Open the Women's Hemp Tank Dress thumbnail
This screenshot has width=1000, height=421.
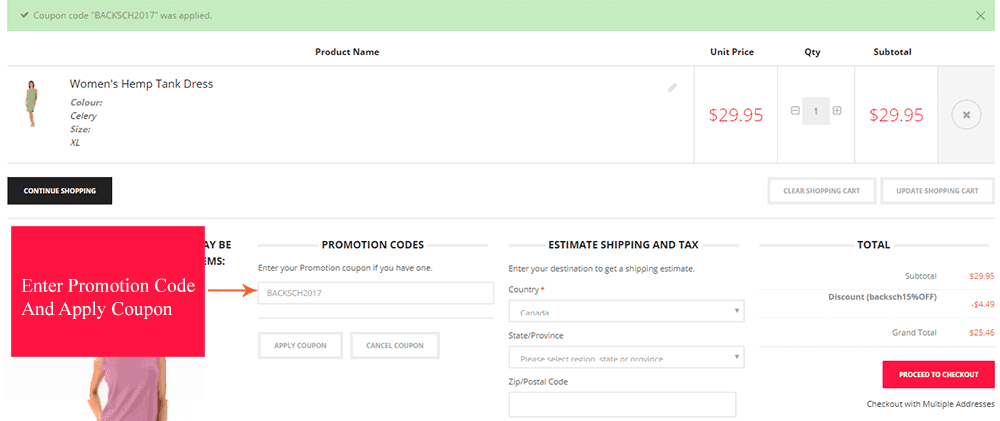[x=32, y=104]
